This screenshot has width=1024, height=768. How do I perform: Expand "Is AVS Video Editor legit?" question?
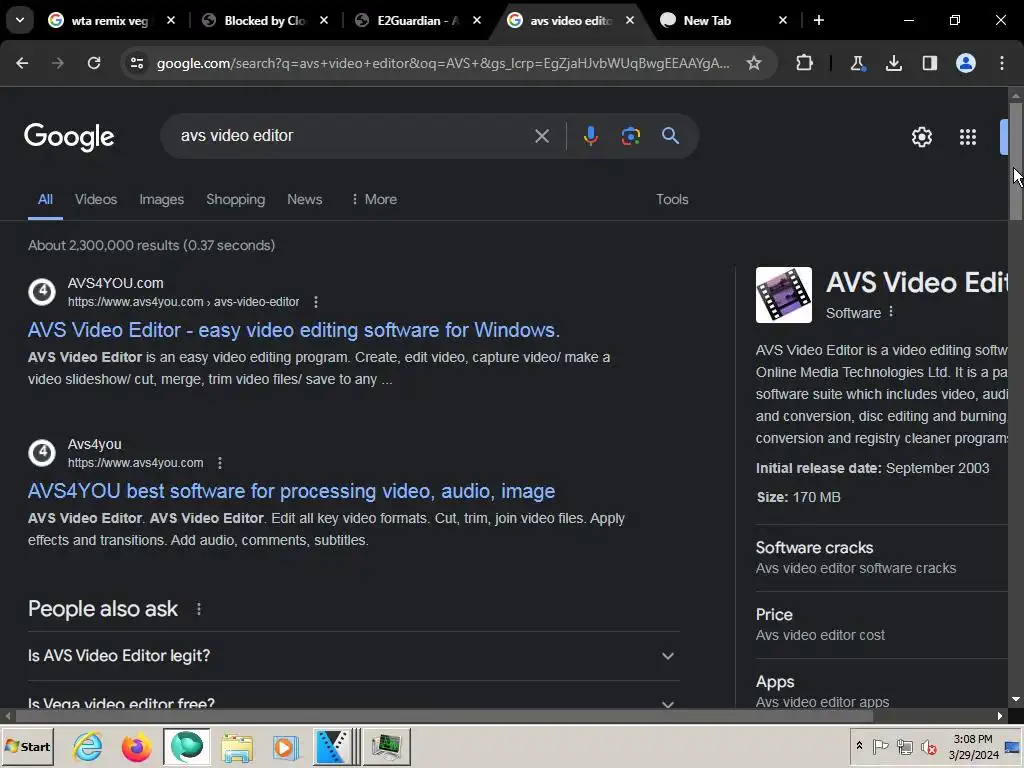pyautogui.click(x=353, y=656)
